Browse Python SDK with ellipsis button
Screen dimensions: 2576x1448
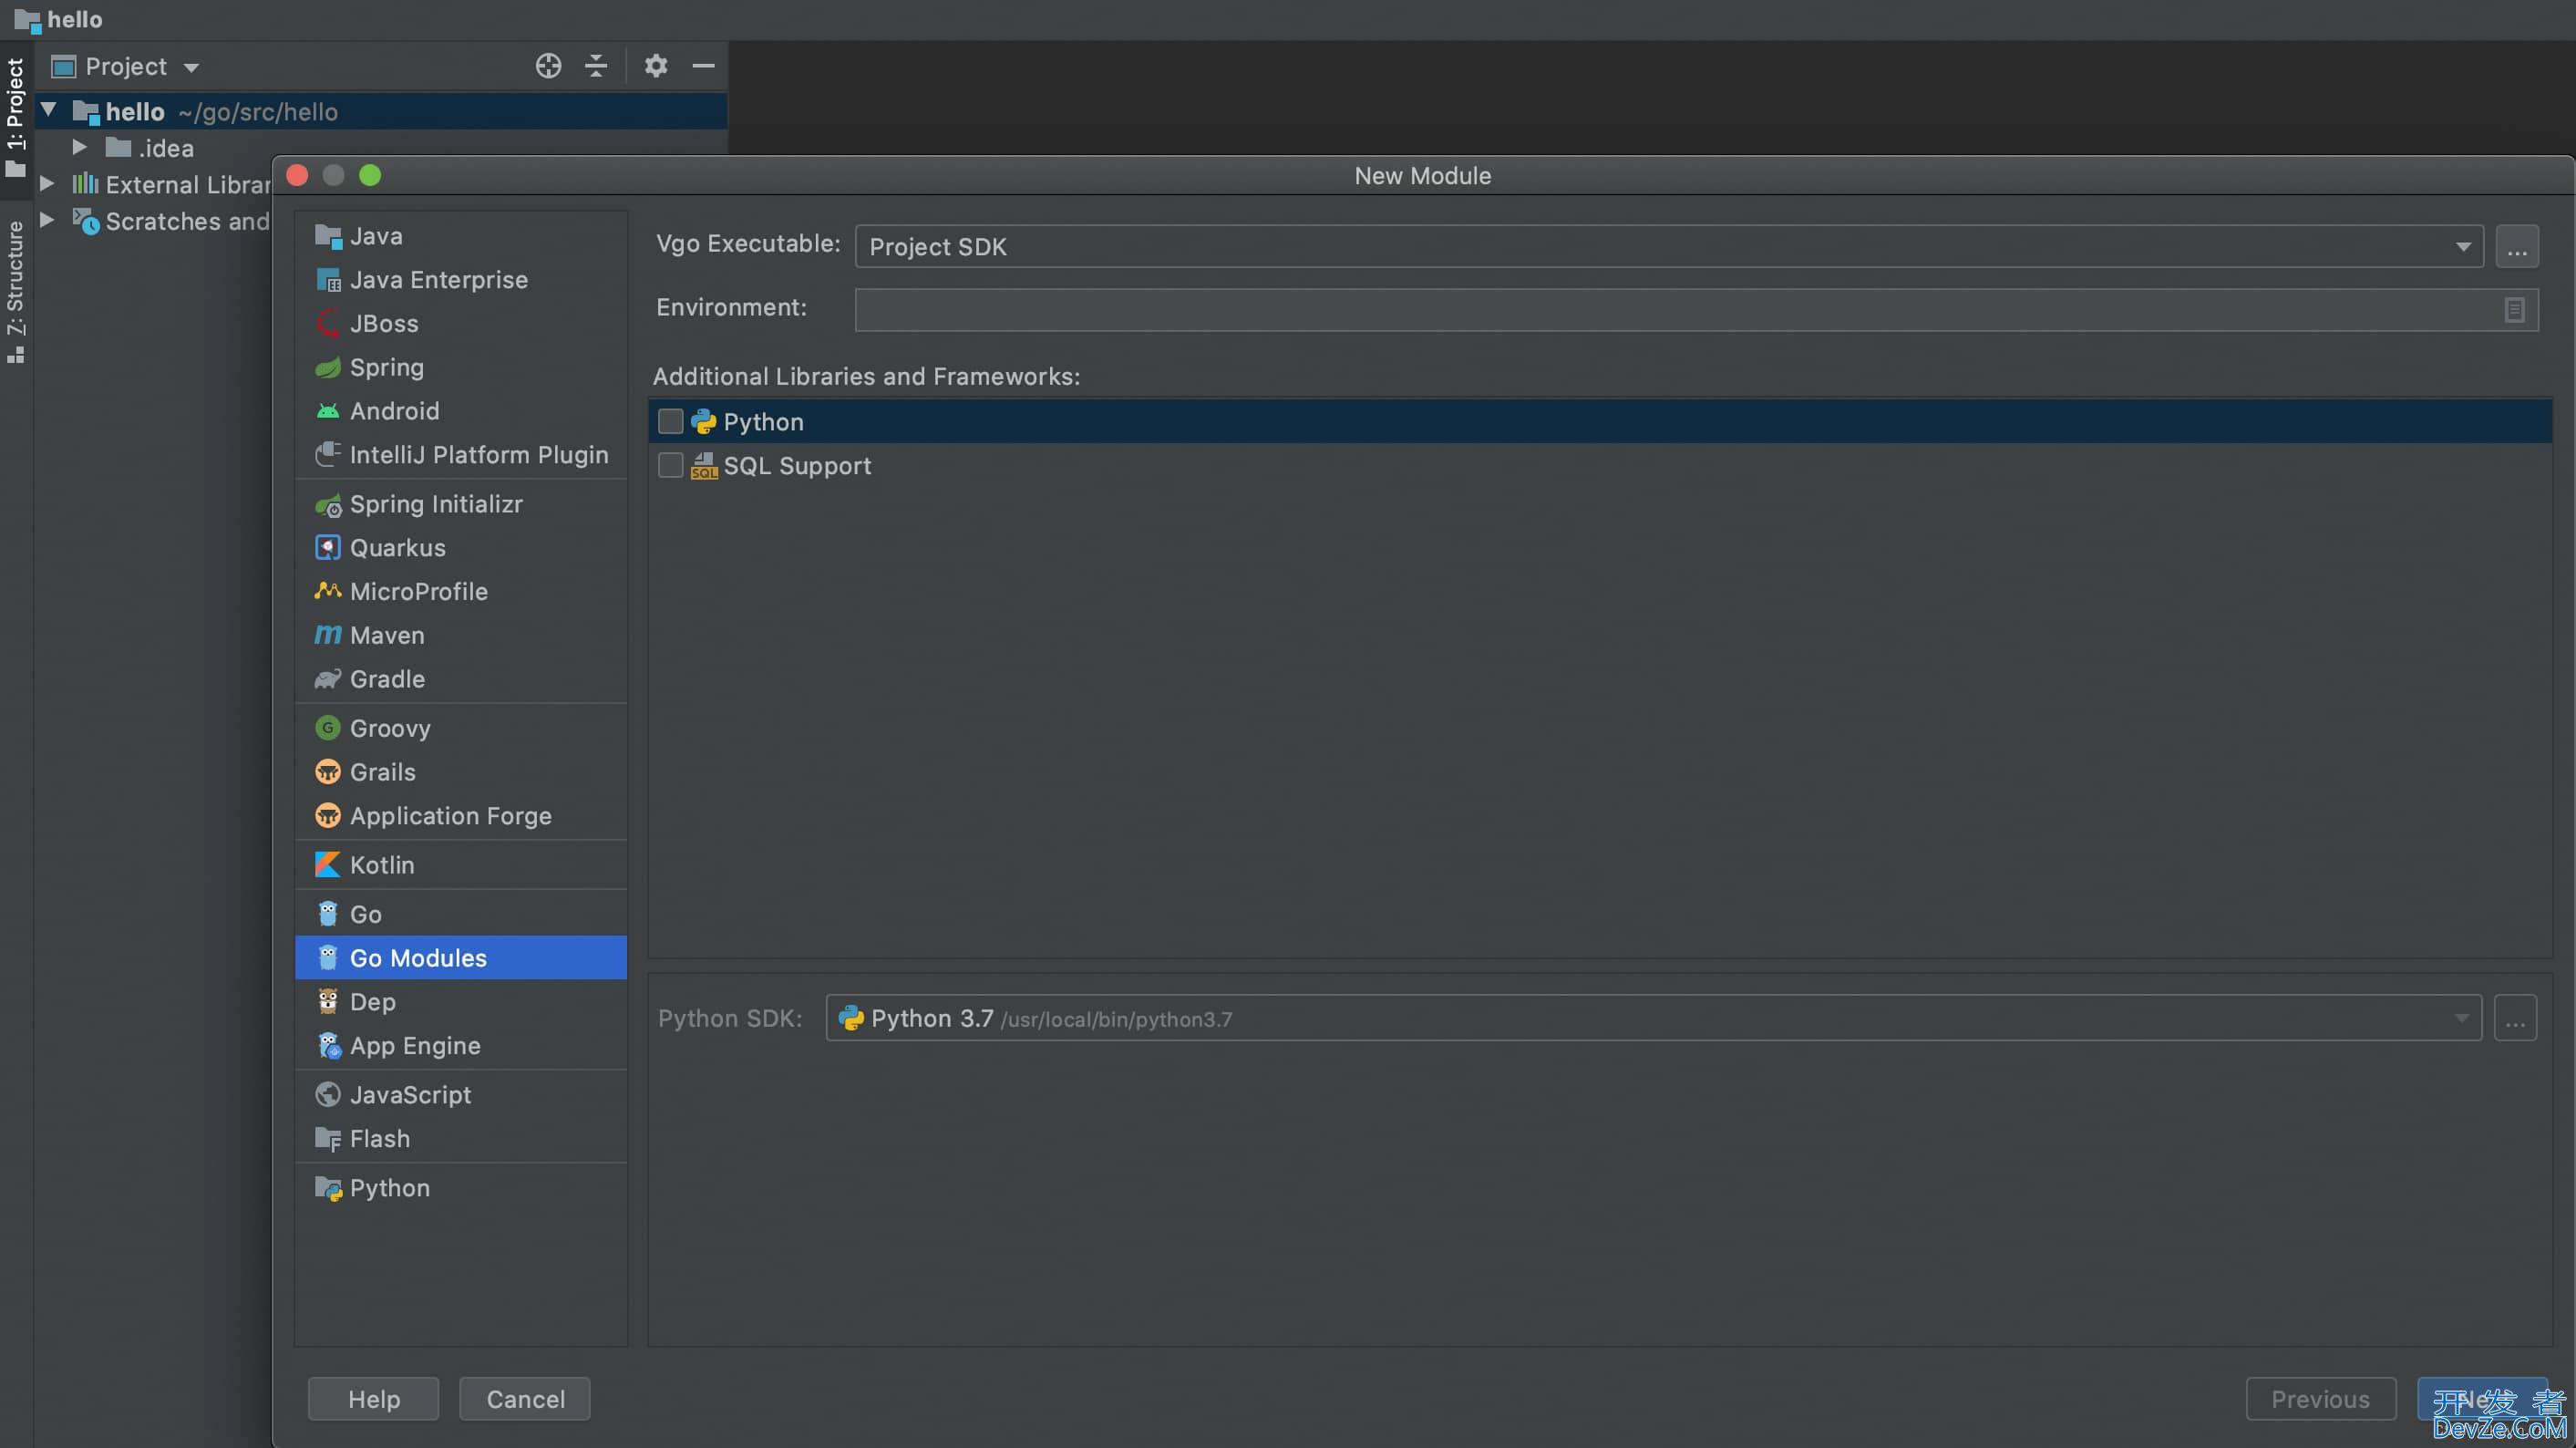(x=2515, y=1018)
